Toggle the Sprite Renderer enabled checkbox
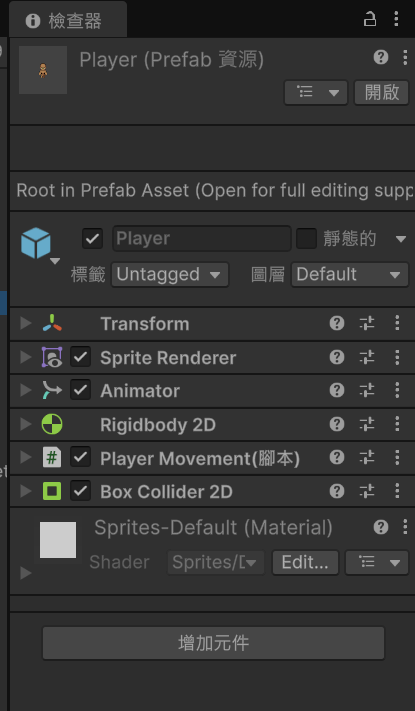This screenshot has height=711, width=415. click(80, 357)
